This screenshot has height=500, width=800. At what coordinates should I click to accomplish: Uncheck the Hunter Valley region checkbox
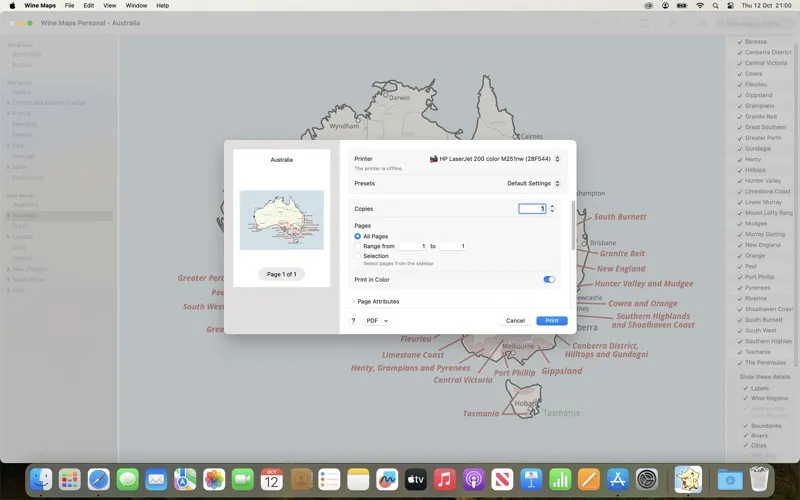pos(740,181)
